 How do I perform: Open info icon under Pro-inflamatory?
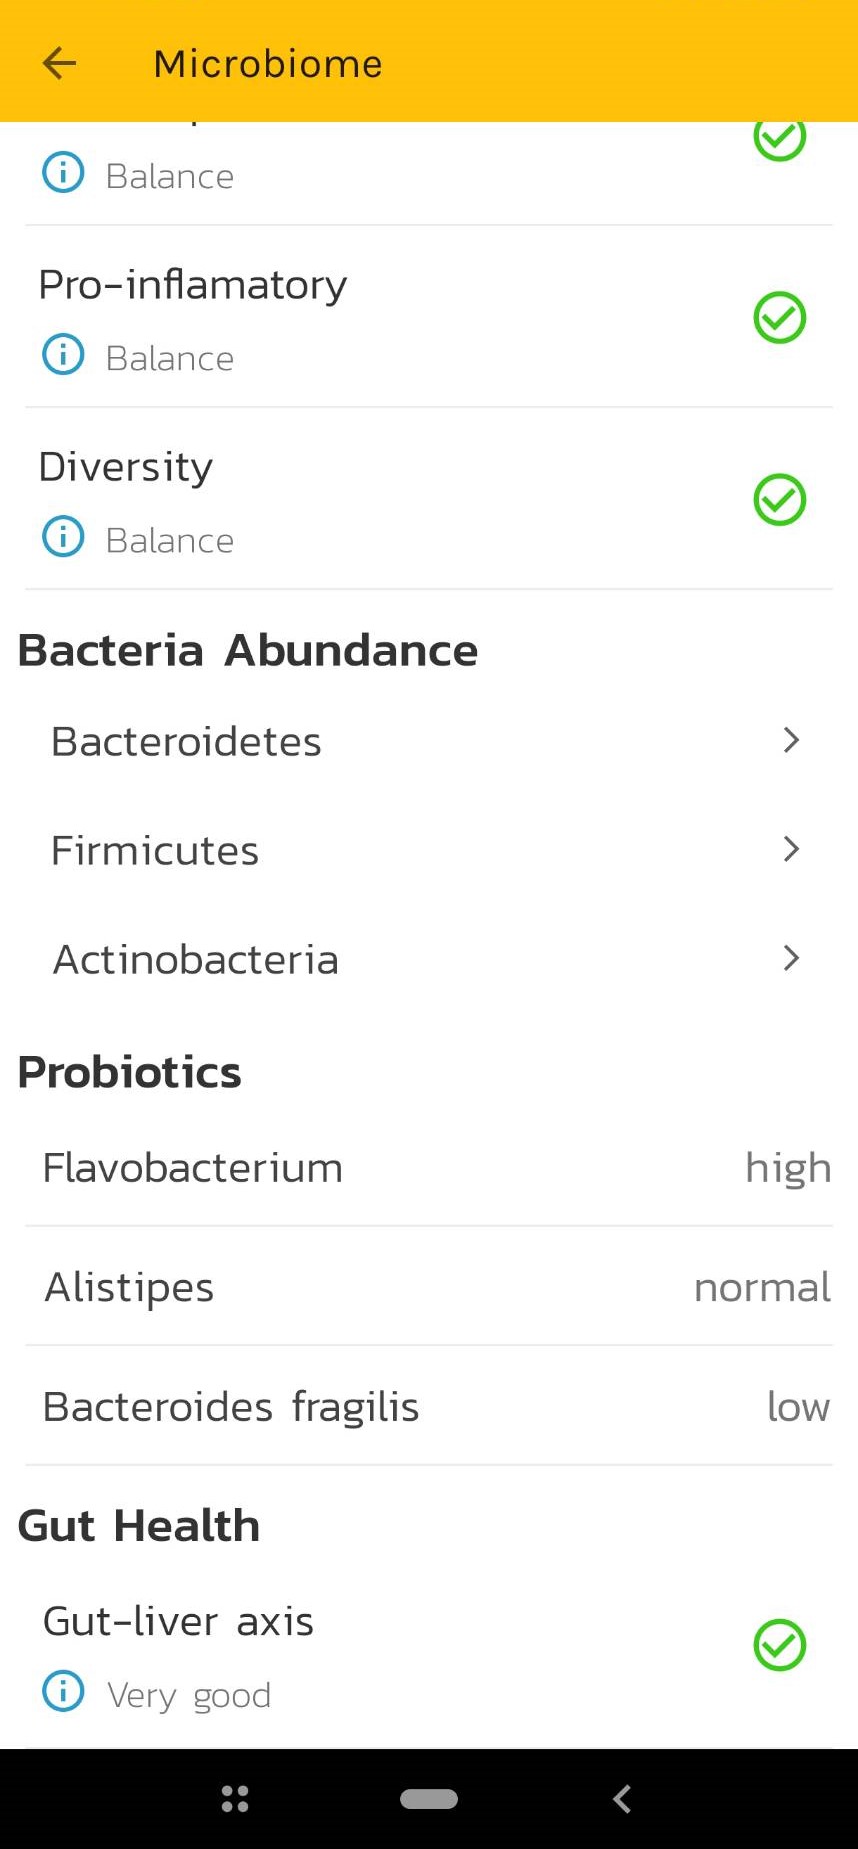(x=63, y=355)
